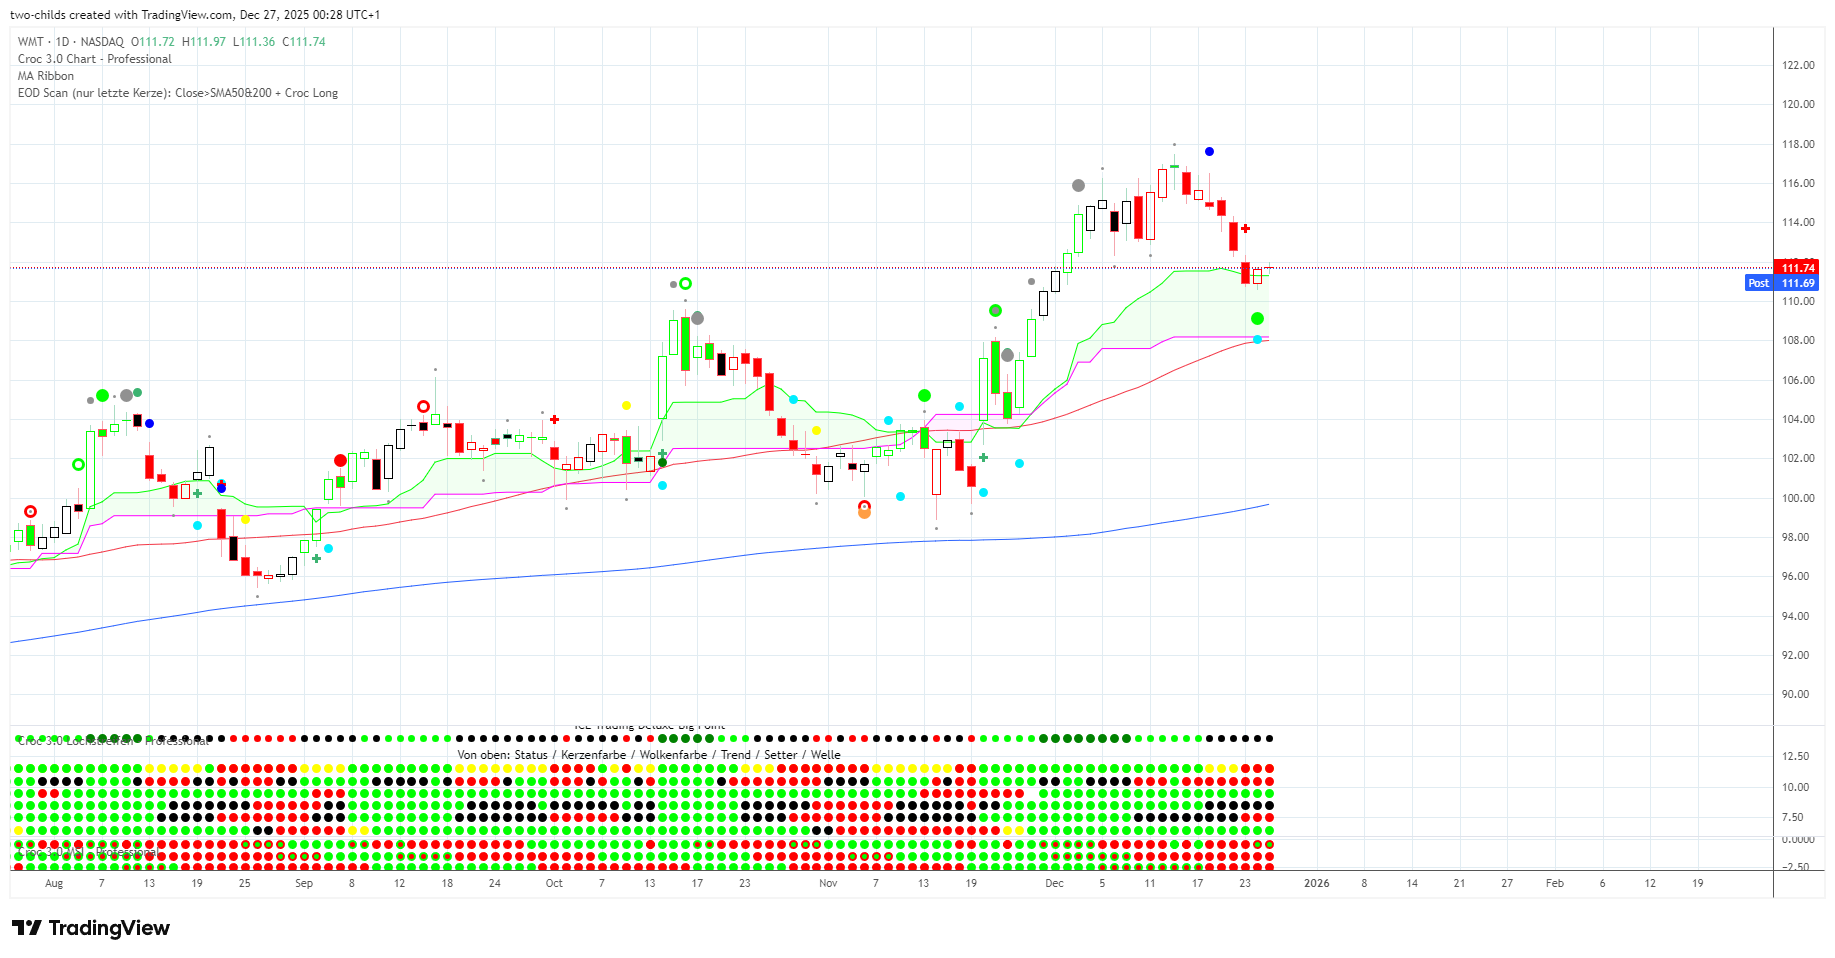
Task: Click the 122.00 label on the price scale
Action: tap(1797, 65)
